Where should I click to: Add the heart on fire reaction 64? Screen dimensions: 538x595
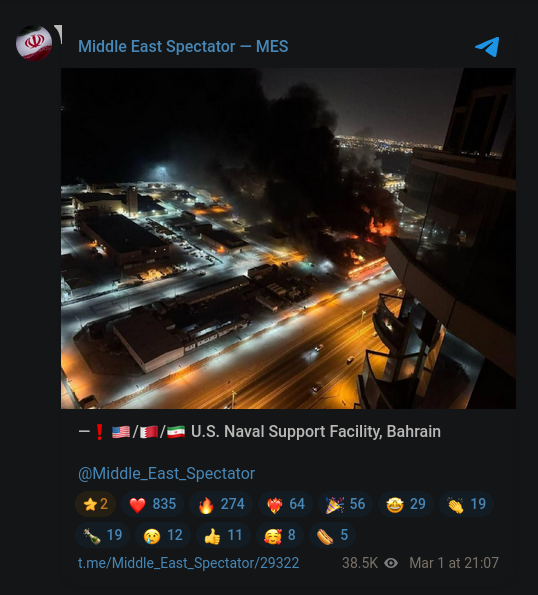click(x=285, y=504)
